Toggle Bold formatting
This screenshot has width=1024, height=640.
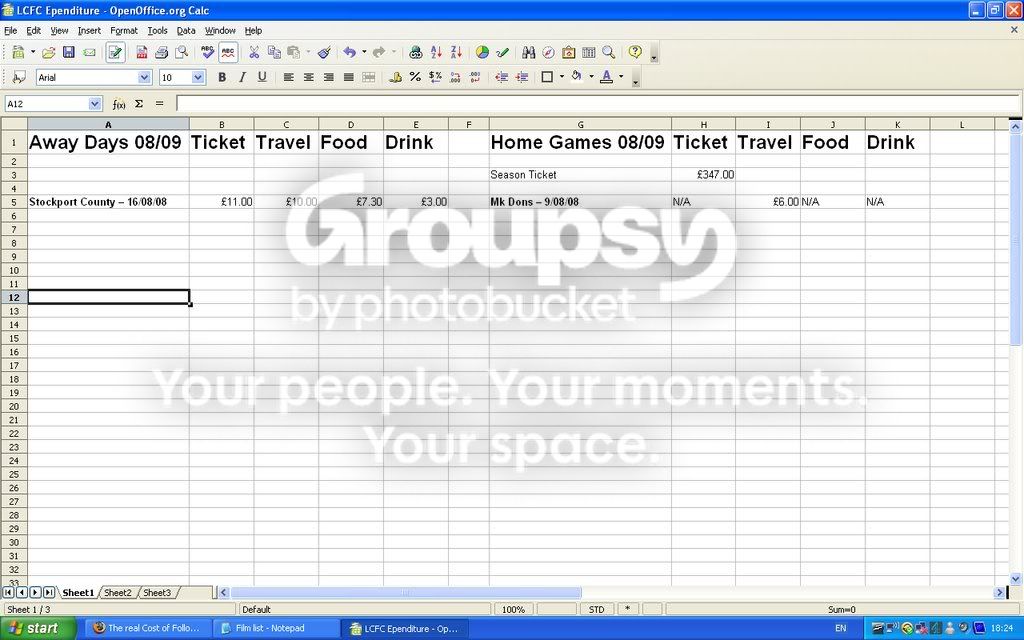[x=222, y=77]
